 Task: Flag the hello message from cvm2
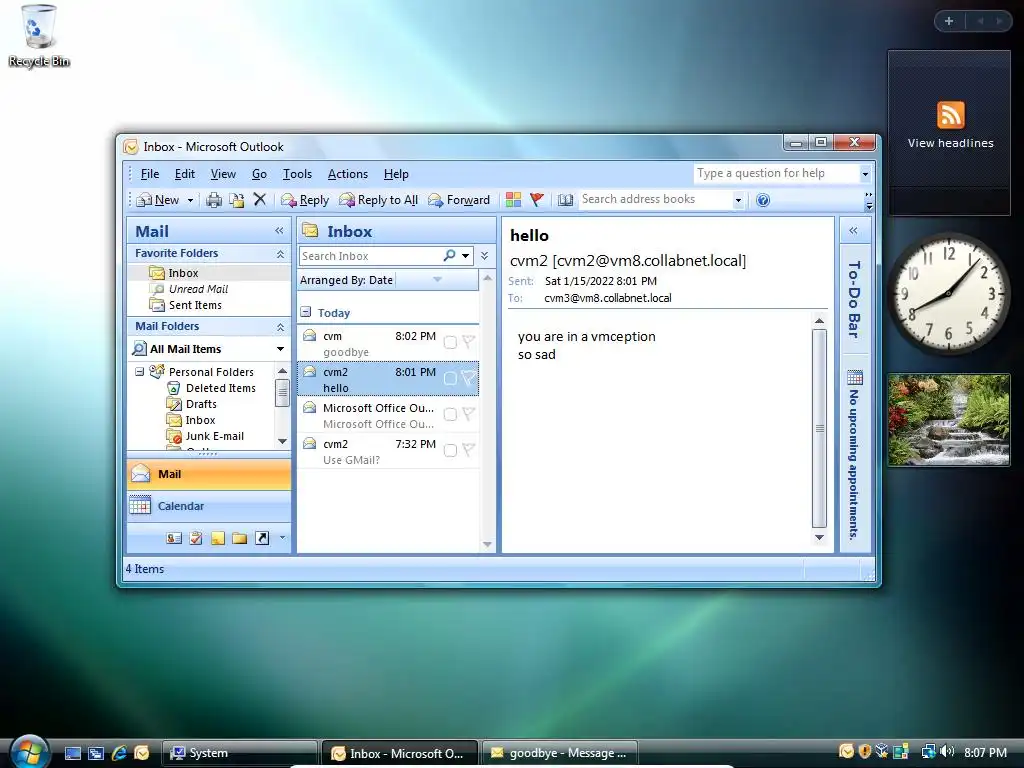468,378
